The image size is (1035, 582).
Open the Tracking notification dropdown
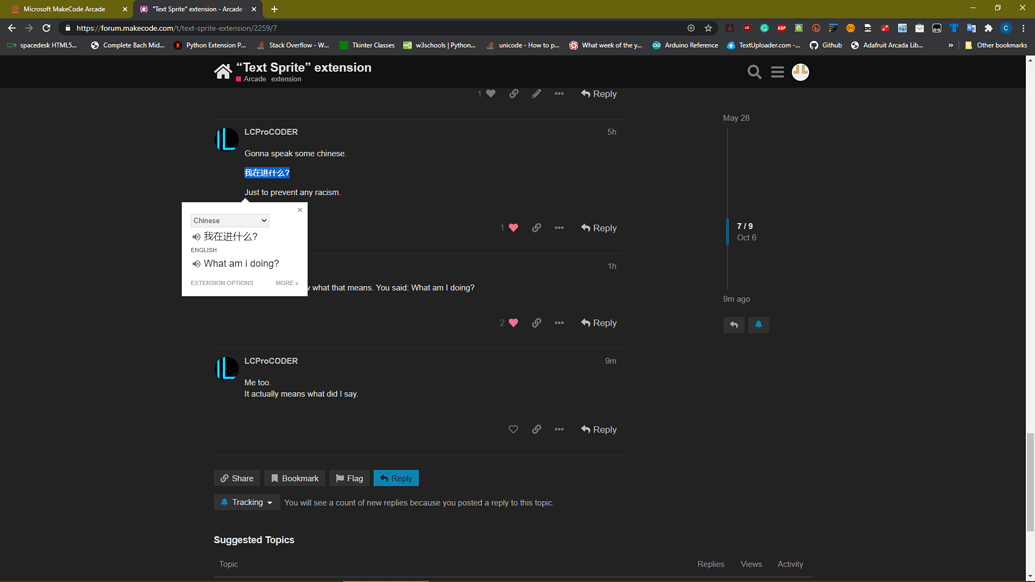coord(246,502)
